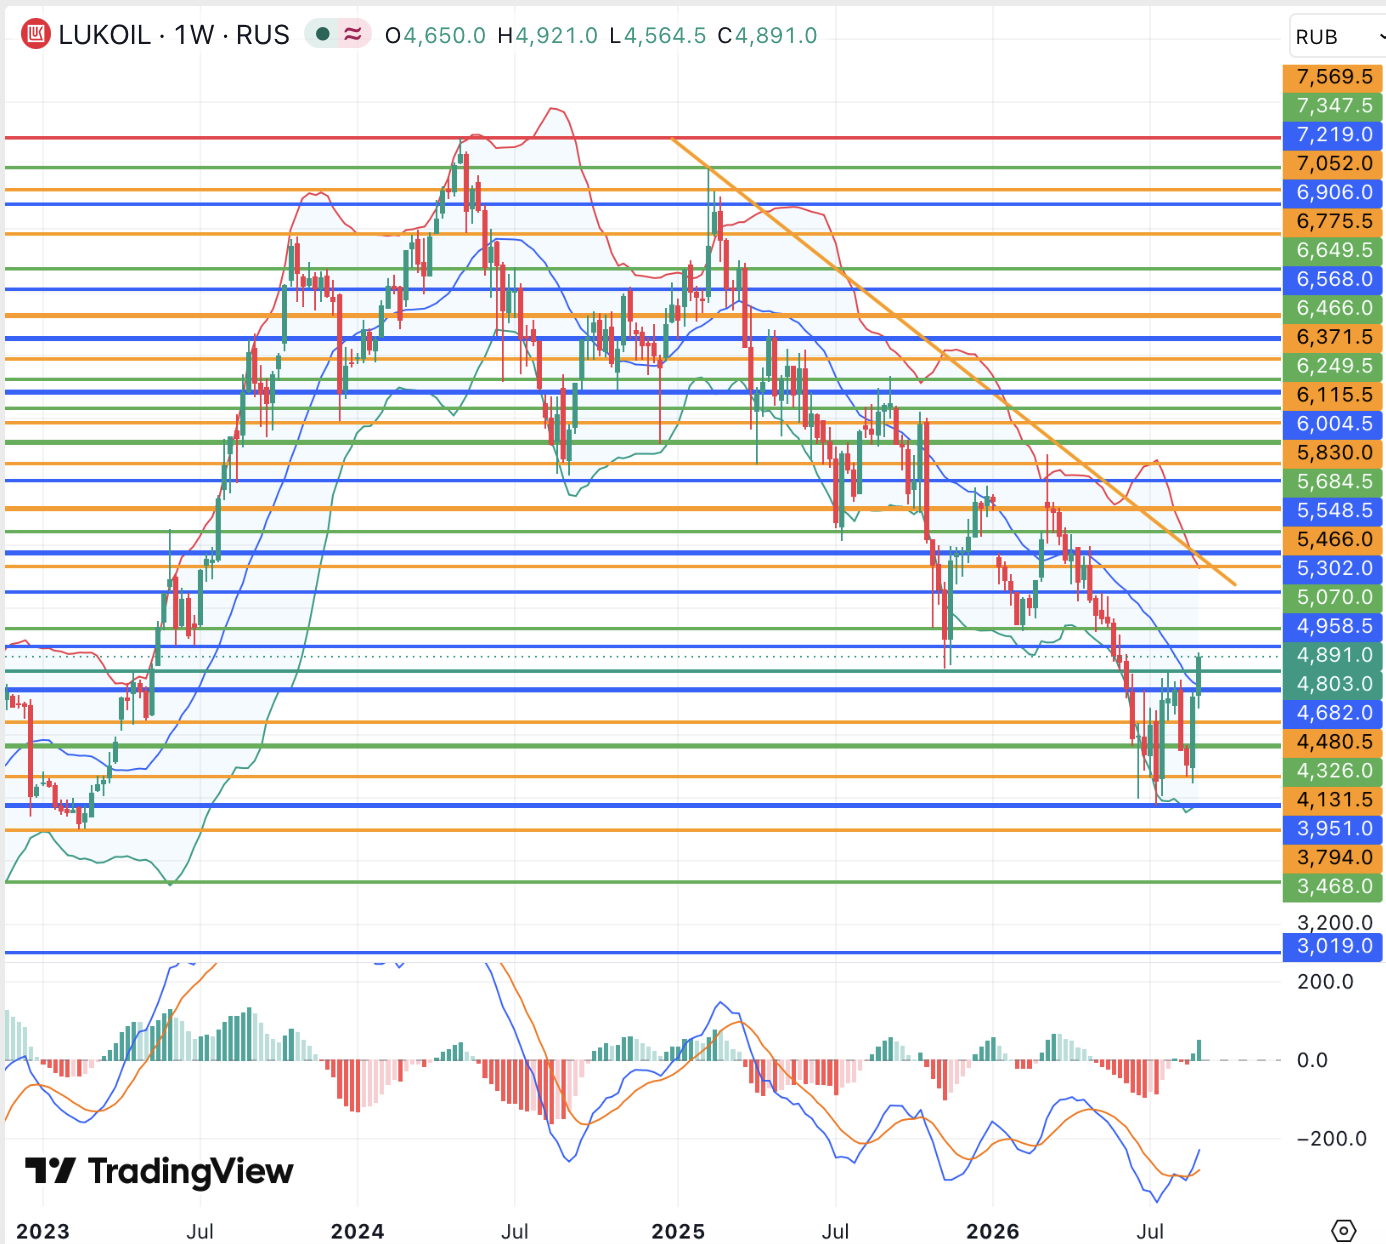Click the 7,347.5 price label
Viewport: 1386px width, 1244px height.
tap(1333, 106)
